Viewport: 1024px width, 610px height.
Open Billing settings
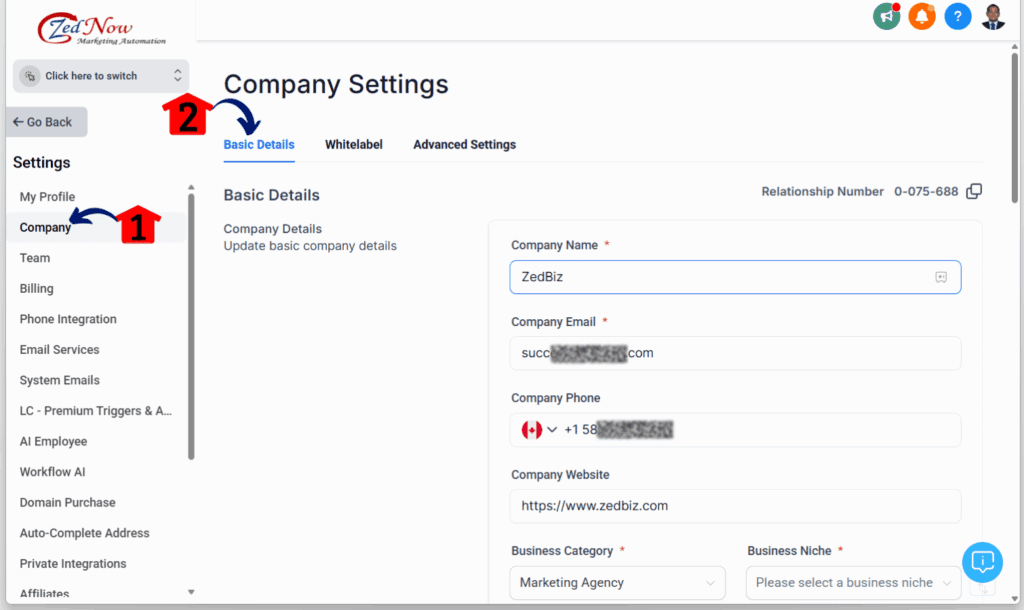[37, 289]
